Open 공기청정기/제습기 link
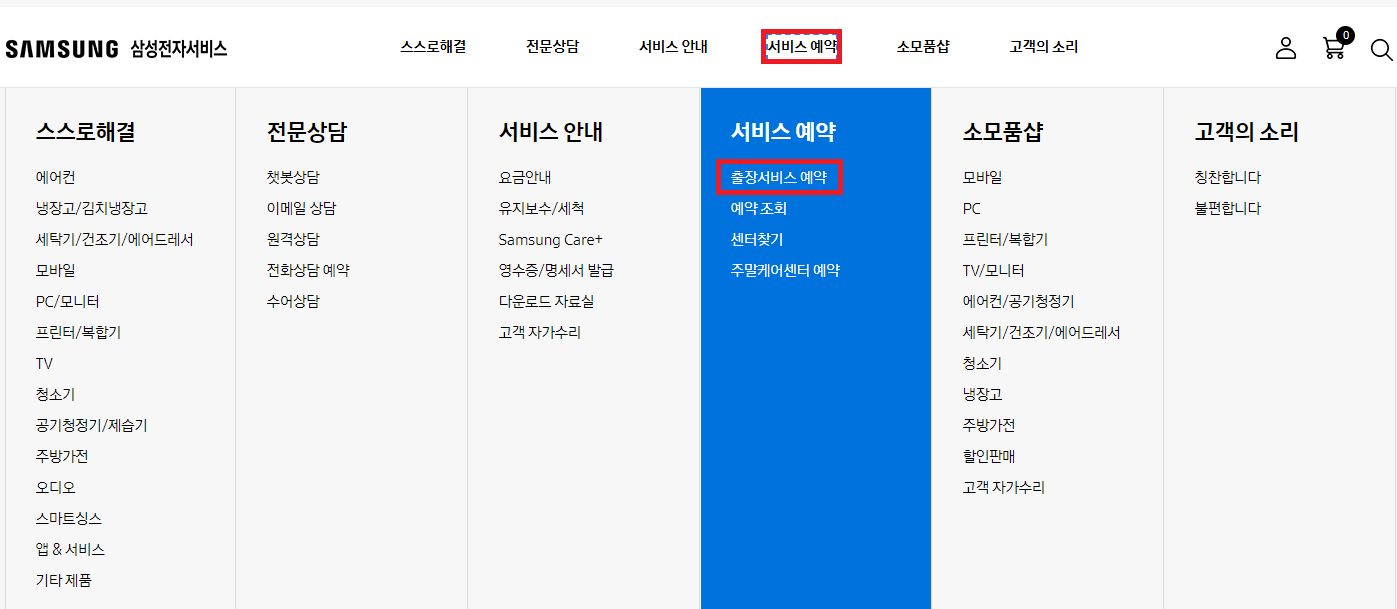Screen dimensions: 1397x609 (x=91, y=426)
